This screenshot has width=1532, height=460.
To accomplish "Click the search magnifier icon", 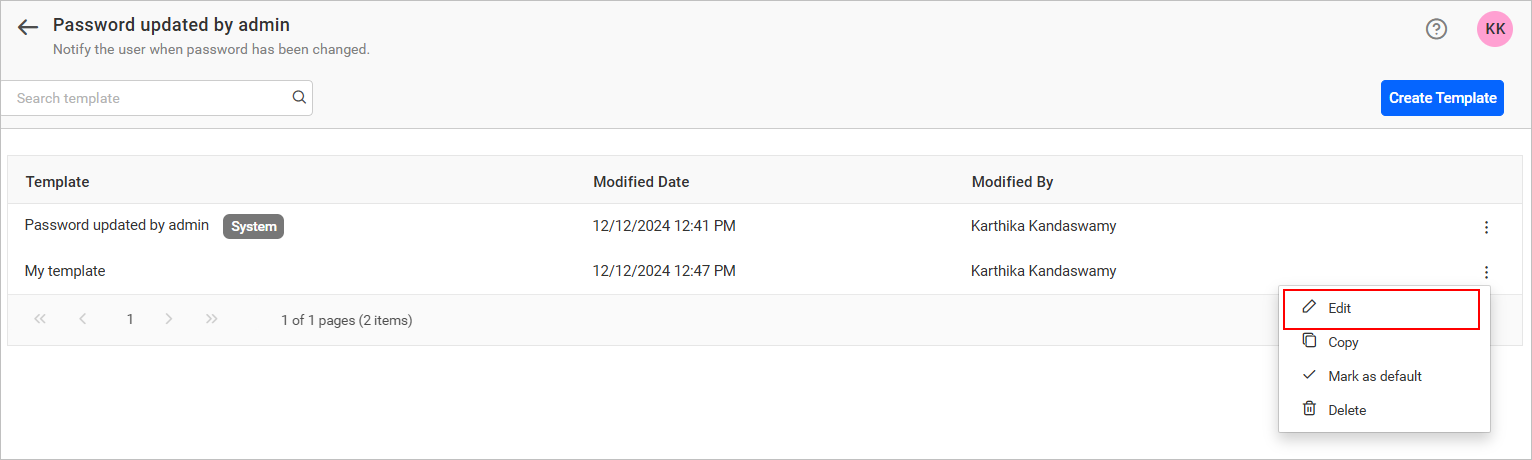I will pos(298,98).
